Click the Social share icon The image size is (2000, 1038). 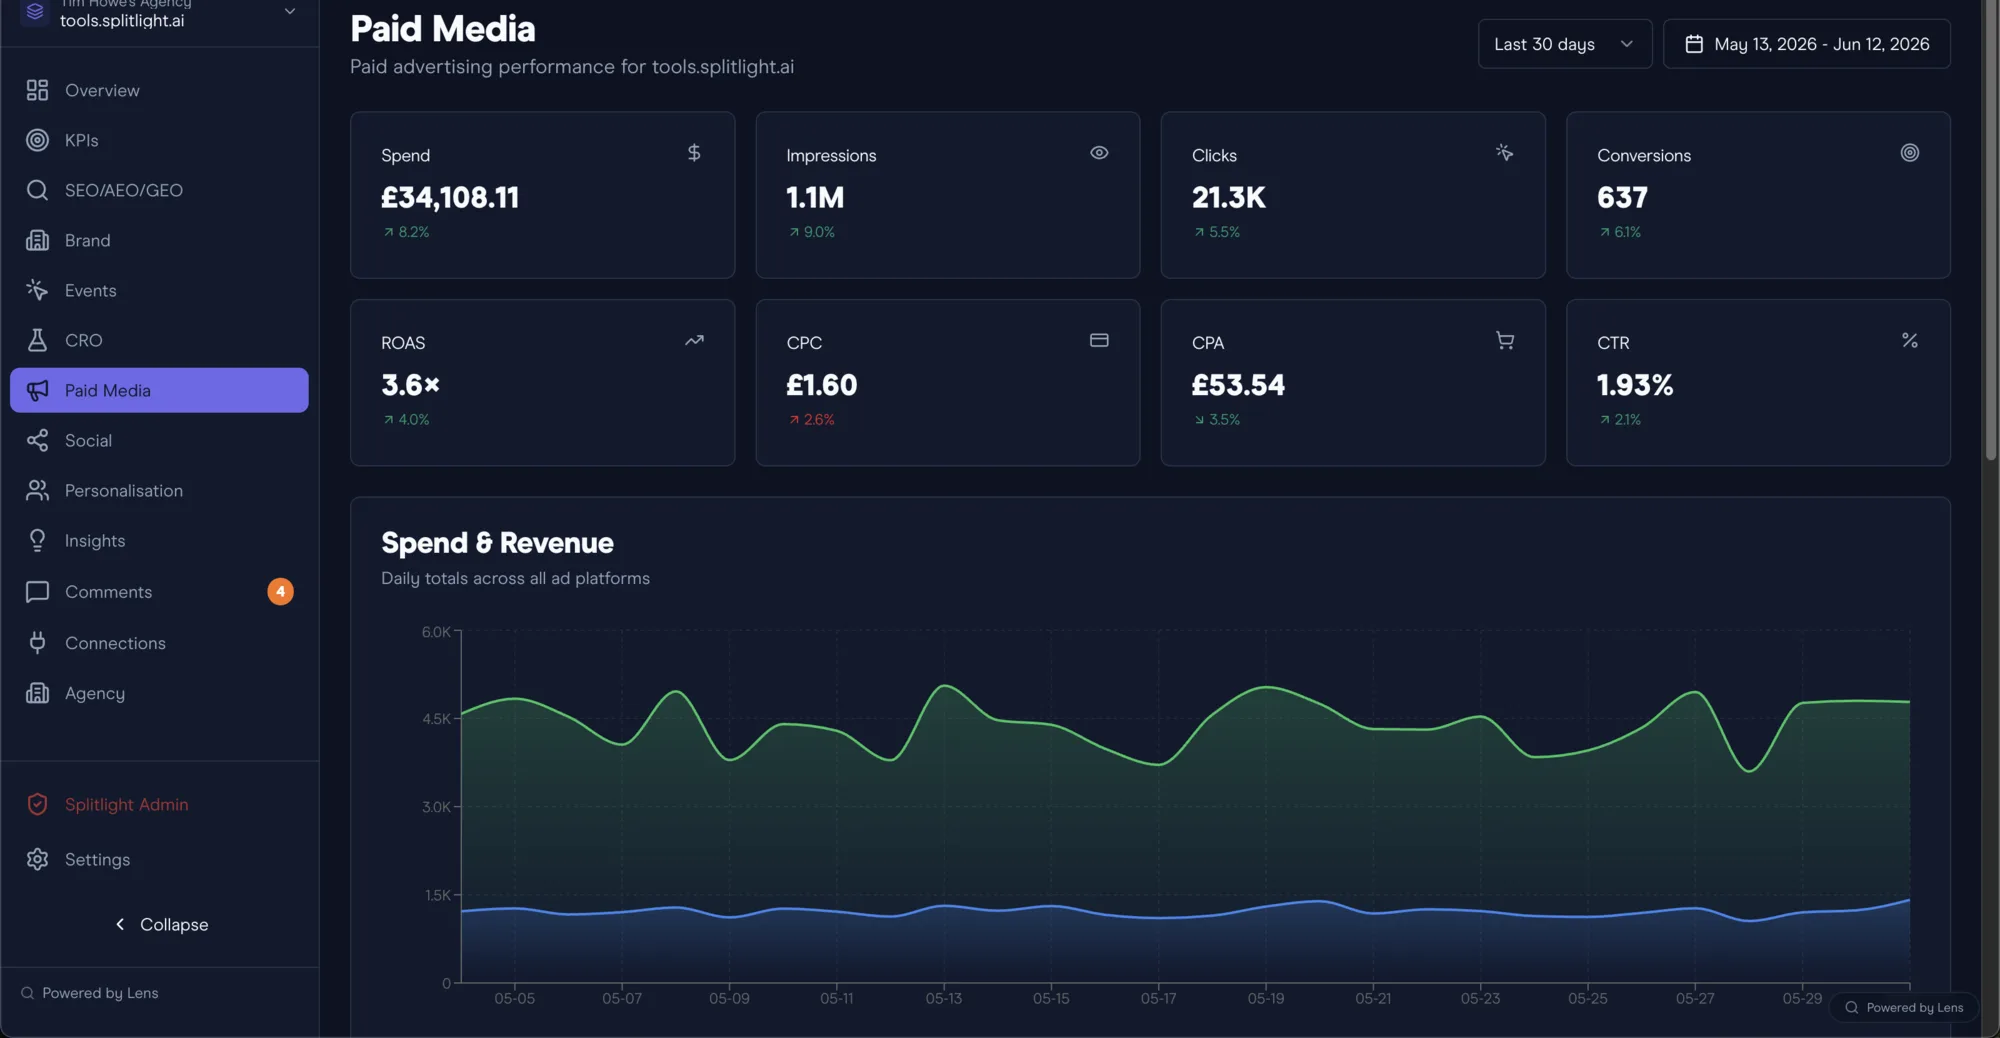point(37,440)
